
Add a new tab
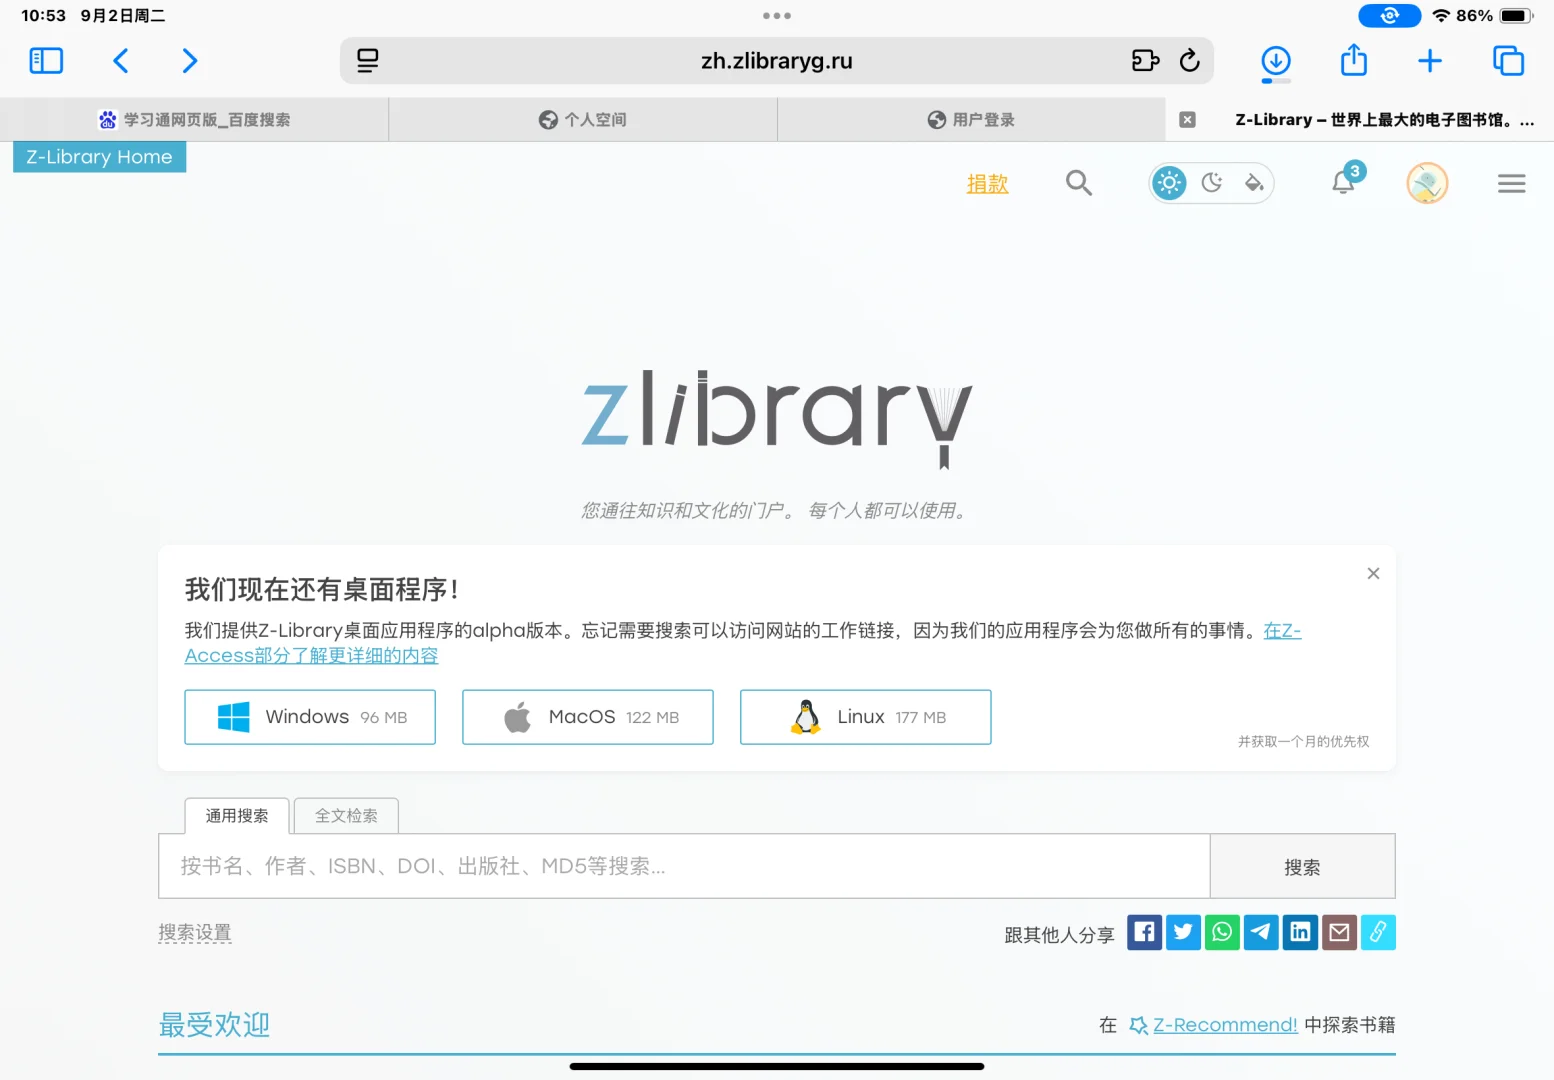1430,61
